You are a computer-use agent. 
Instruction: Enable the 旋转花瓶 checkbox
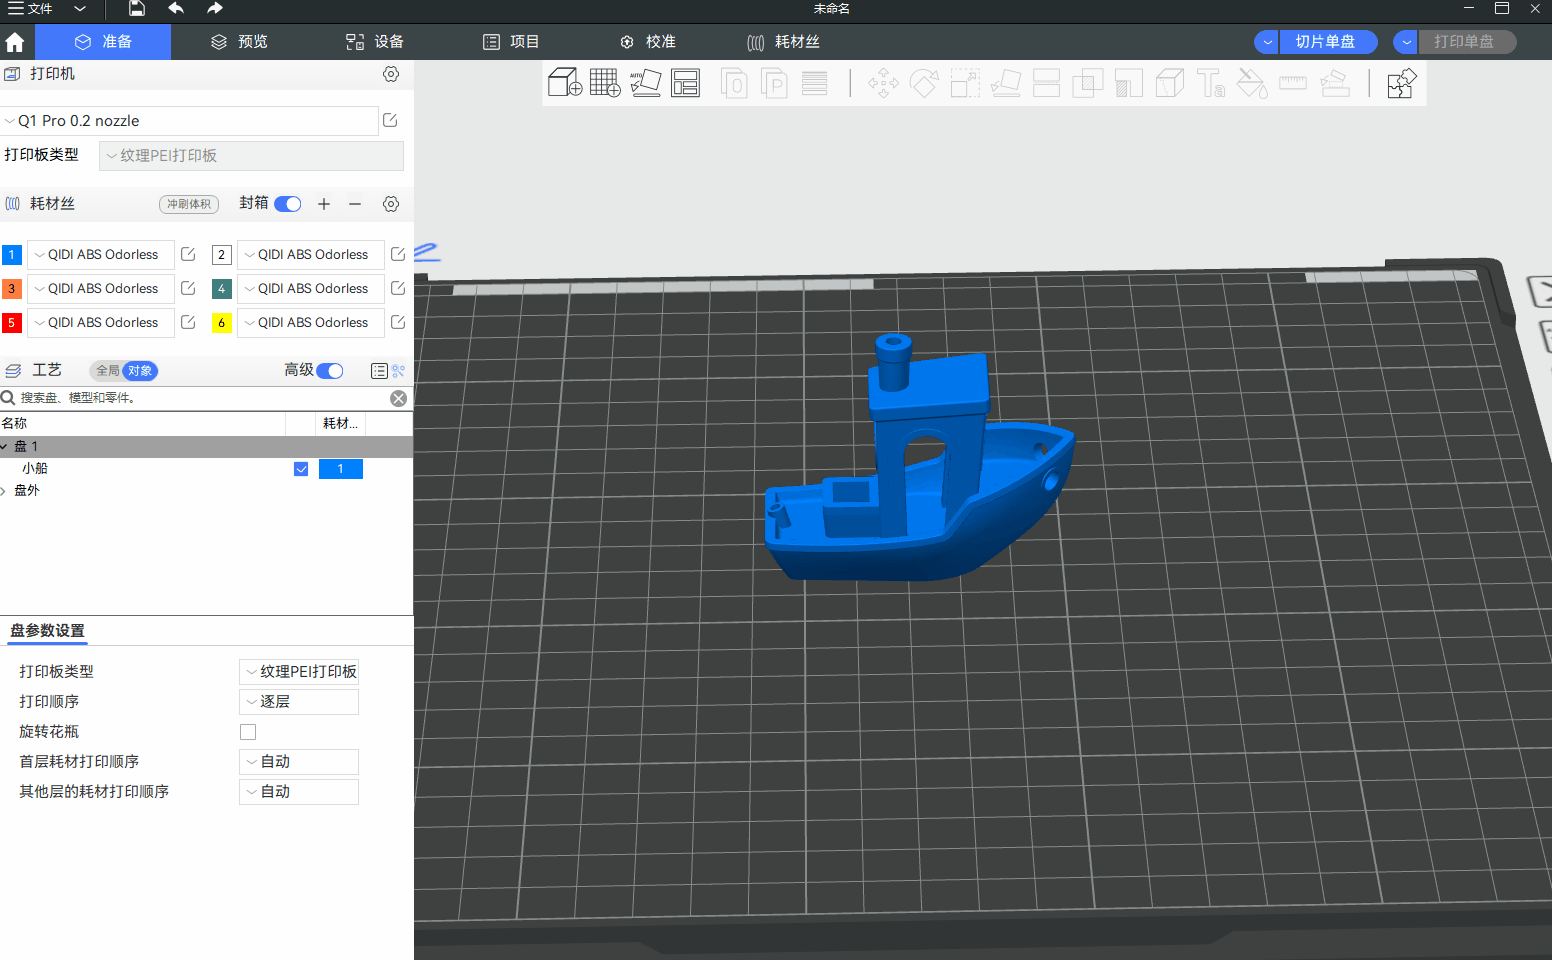(248, 732)
